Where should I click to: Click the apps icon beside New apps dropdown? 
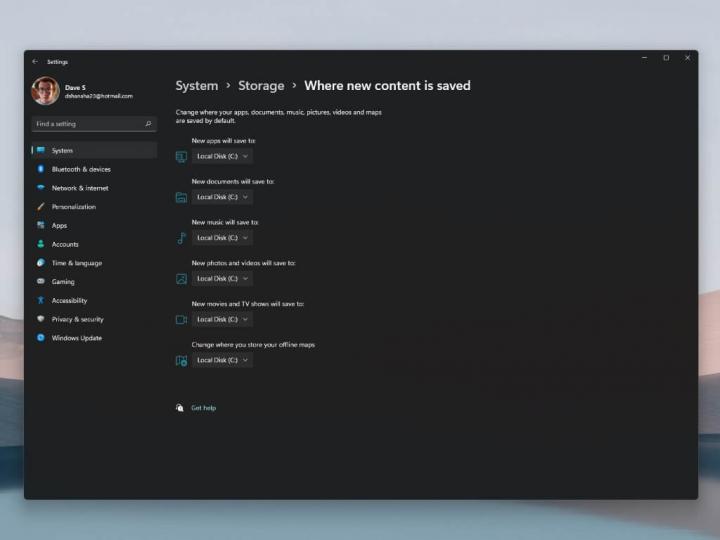pos(181,157)
